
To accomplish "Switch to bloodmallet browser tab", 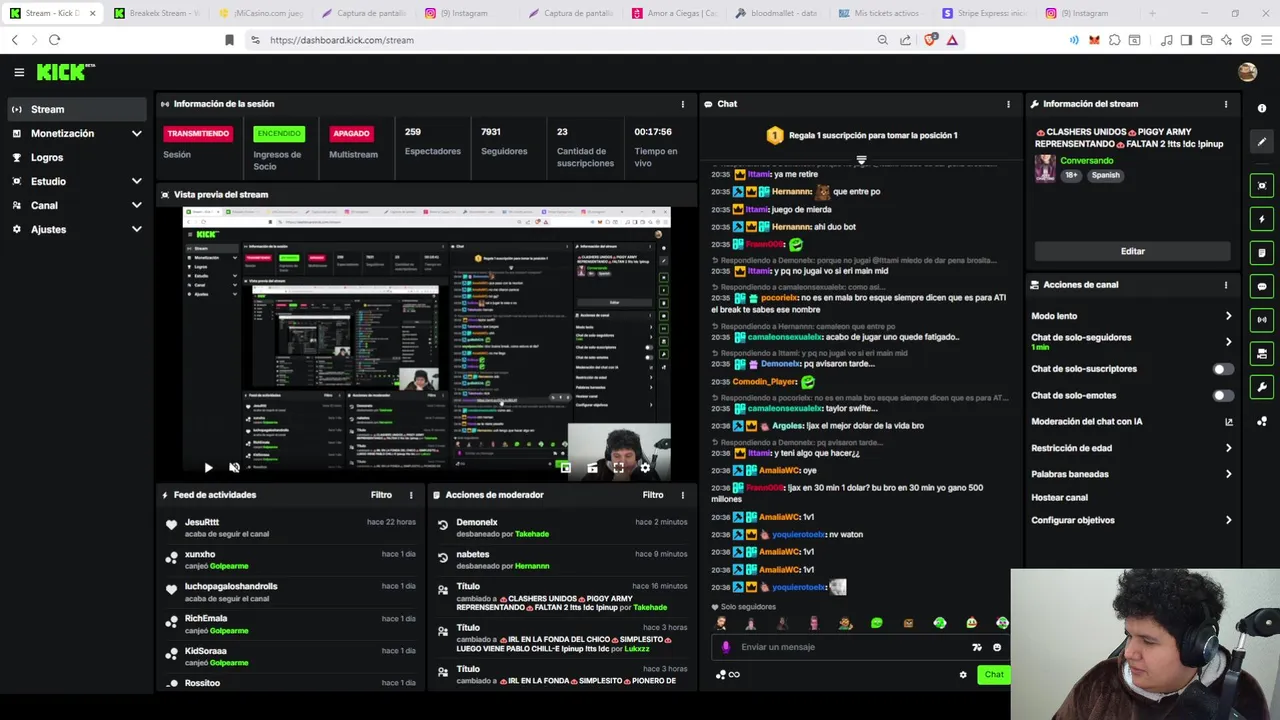I will [778, 13].
